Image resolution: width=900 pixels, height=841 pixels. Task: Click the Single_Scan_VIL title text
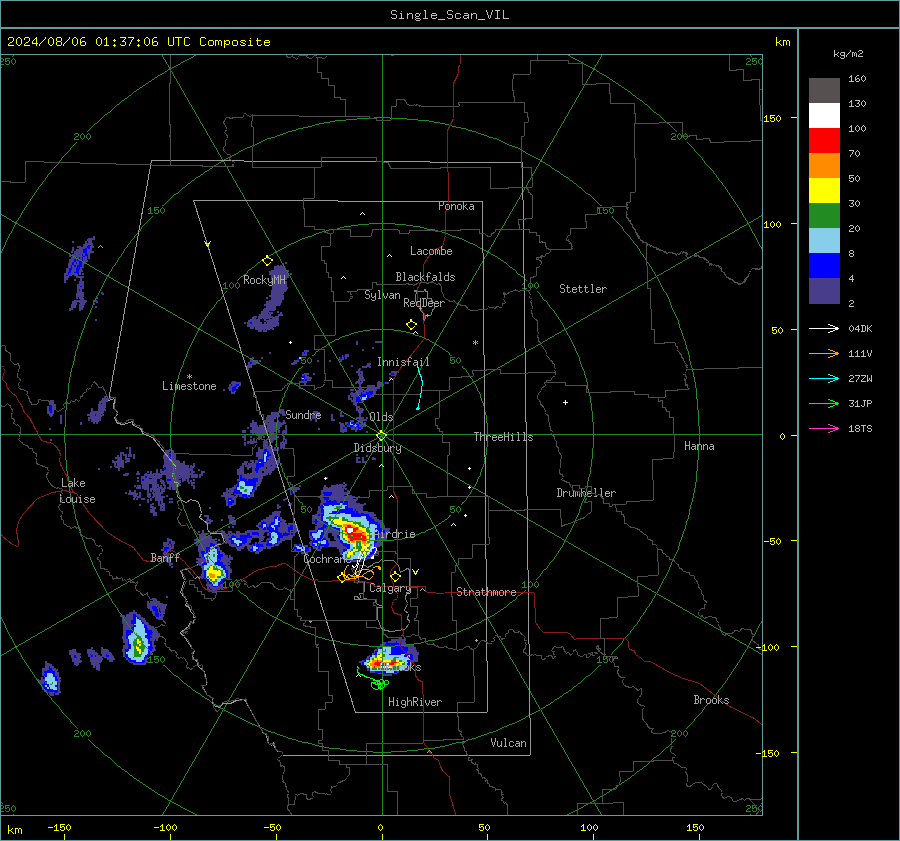pyautogui.click(x=449, y=15)
